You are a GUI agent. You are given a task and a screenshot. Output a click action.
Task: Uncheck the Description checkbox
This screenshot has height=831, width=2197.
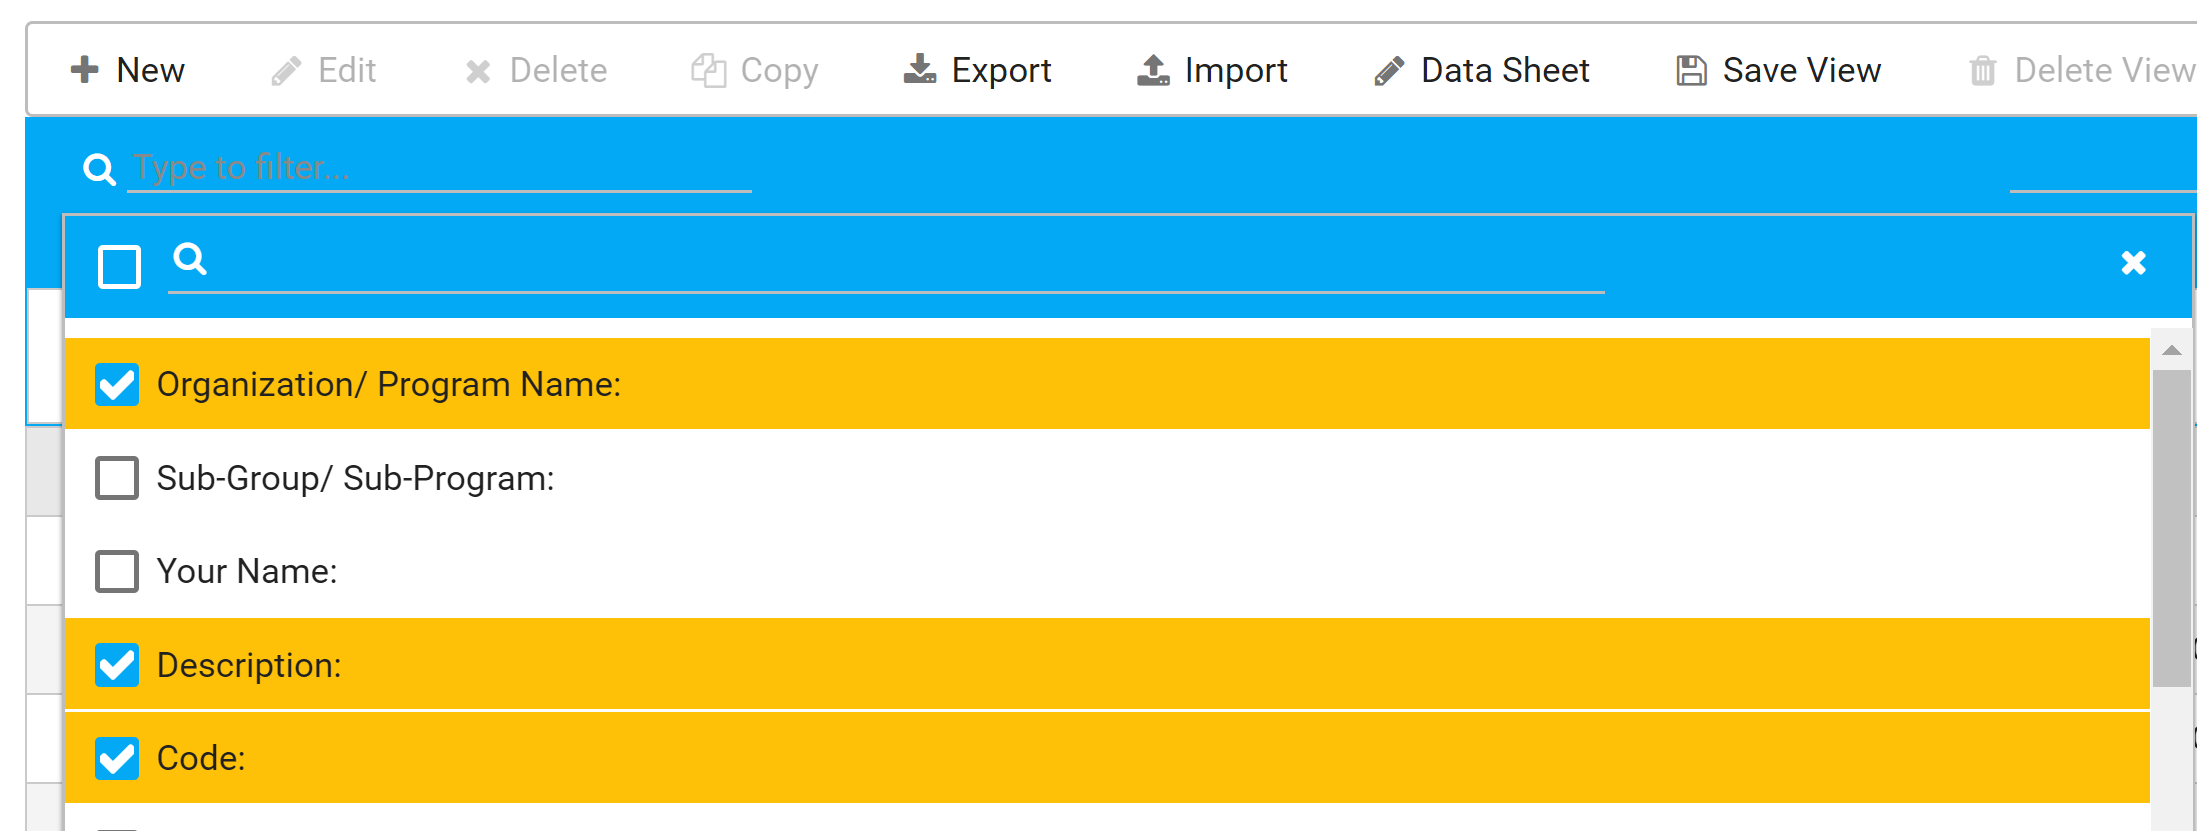pos(117,665)
